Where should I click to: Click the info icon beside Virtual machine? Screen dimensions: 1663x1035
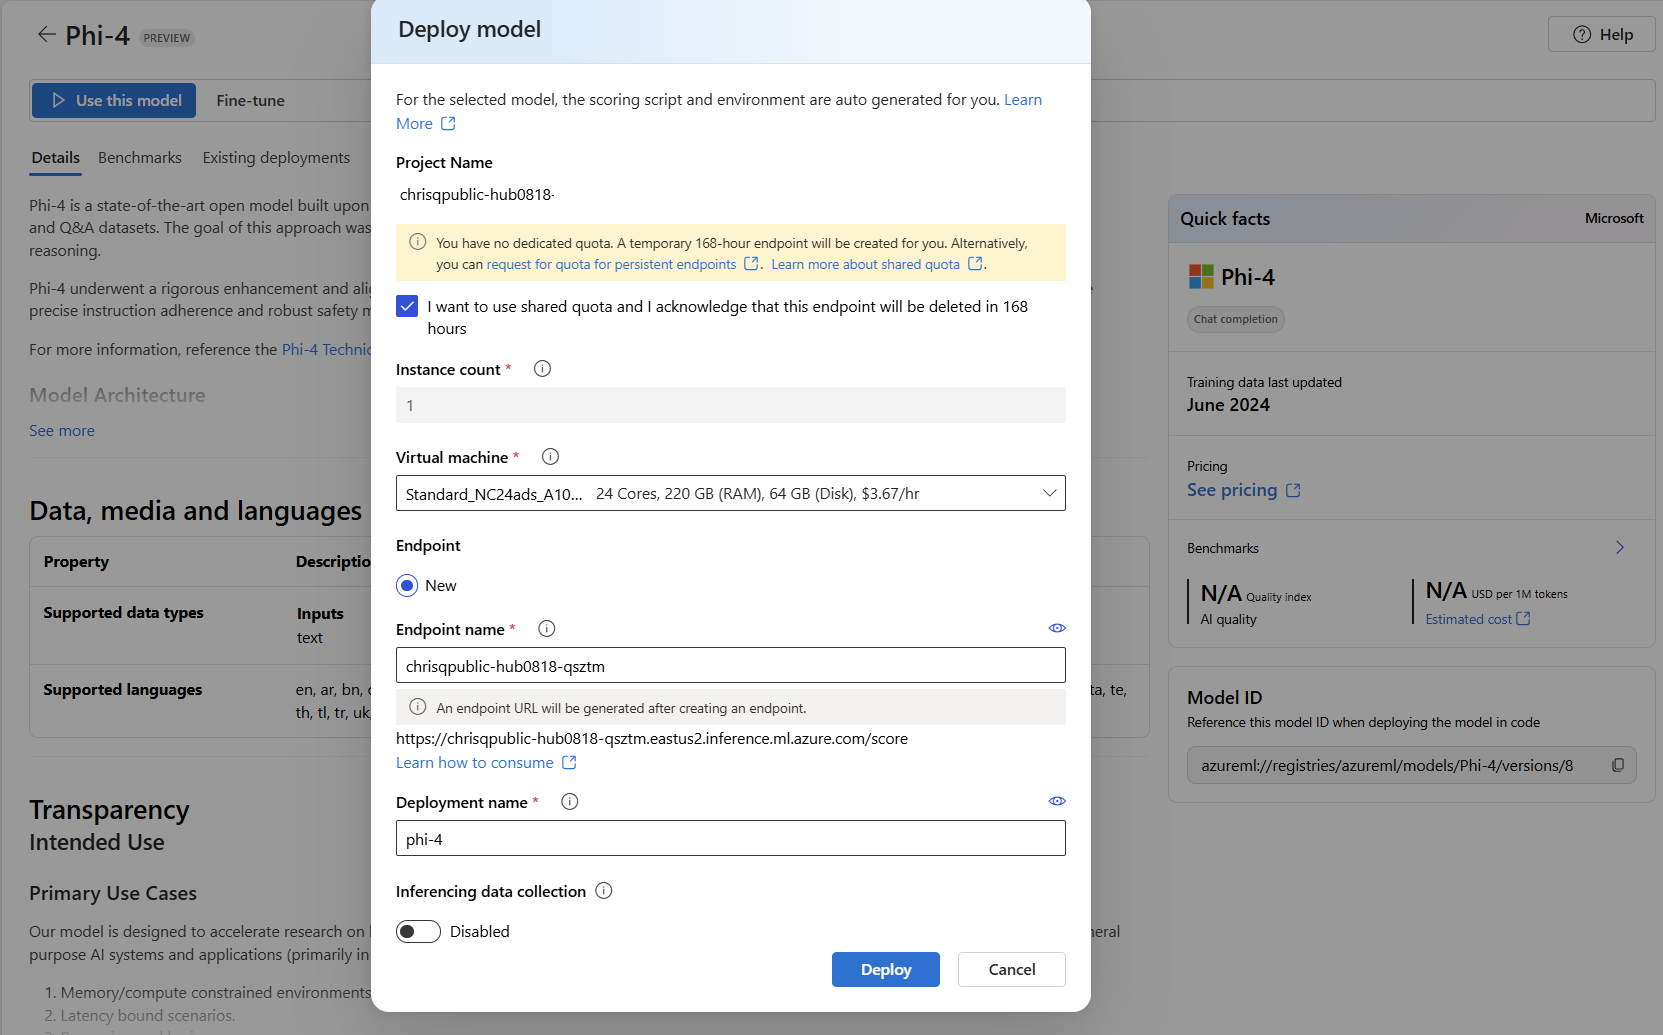pos(550,456)
